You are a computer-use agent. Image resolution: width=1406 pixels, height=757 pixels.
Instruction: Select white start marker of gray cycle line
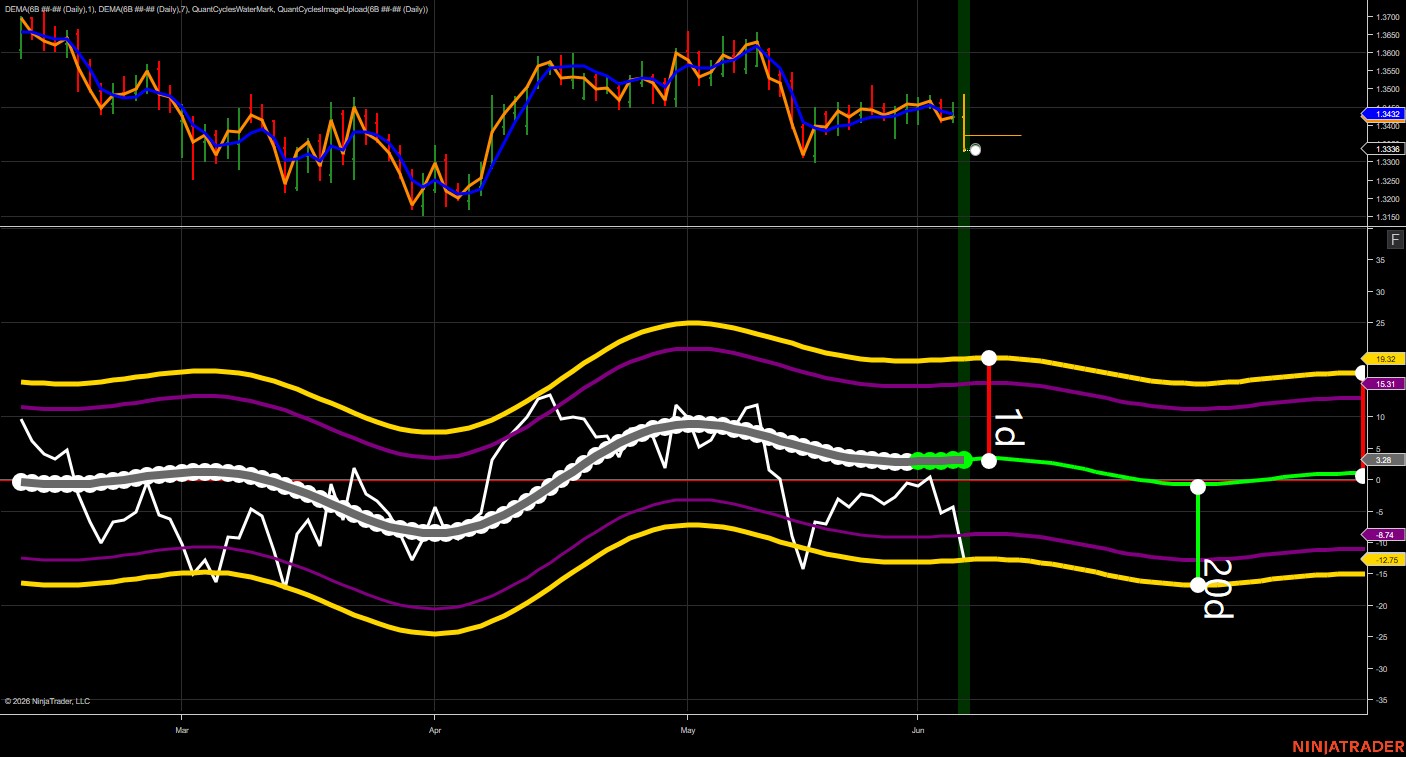tap(20, 482)
